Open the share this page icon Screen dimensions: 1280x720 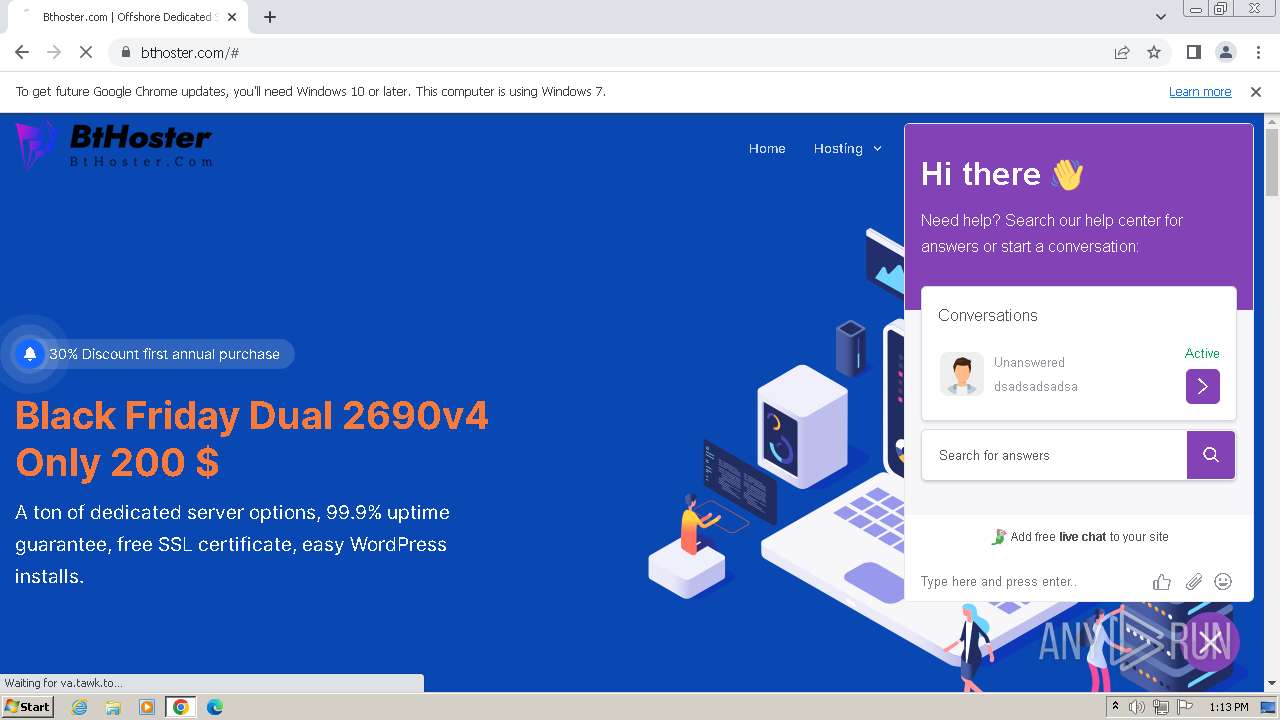(1122, 52)
